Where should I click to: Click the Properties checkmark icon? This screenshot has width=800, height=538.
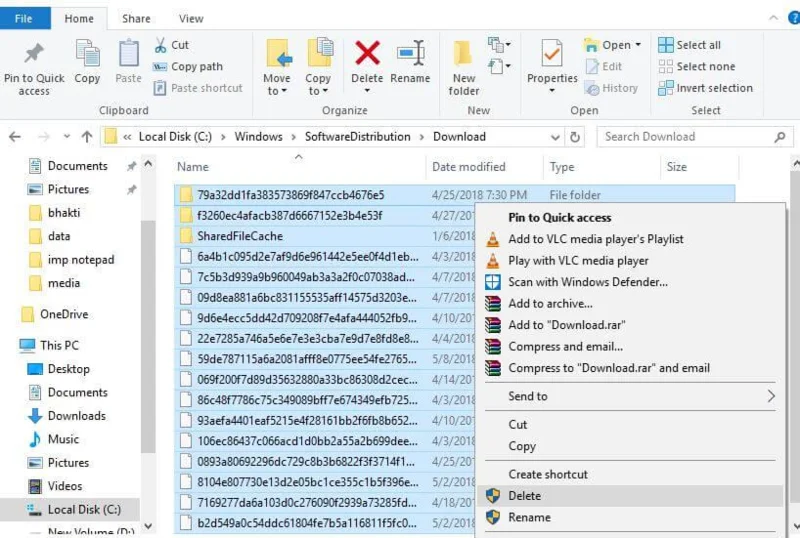tap(552, 53)
